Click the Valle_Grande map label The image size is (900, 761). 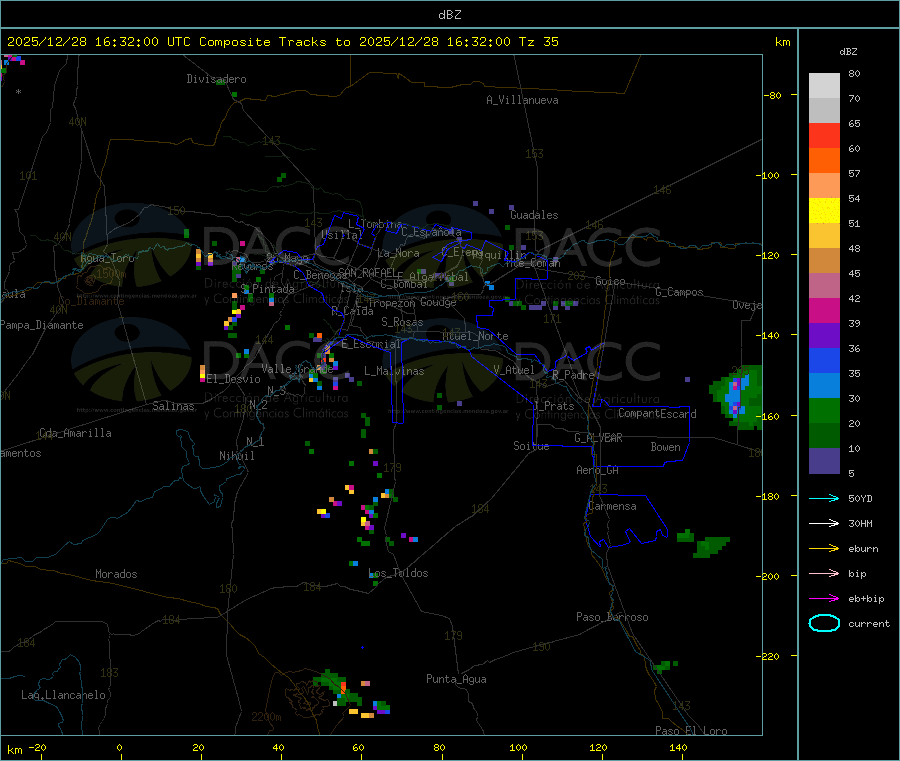[x=297, y=369]
